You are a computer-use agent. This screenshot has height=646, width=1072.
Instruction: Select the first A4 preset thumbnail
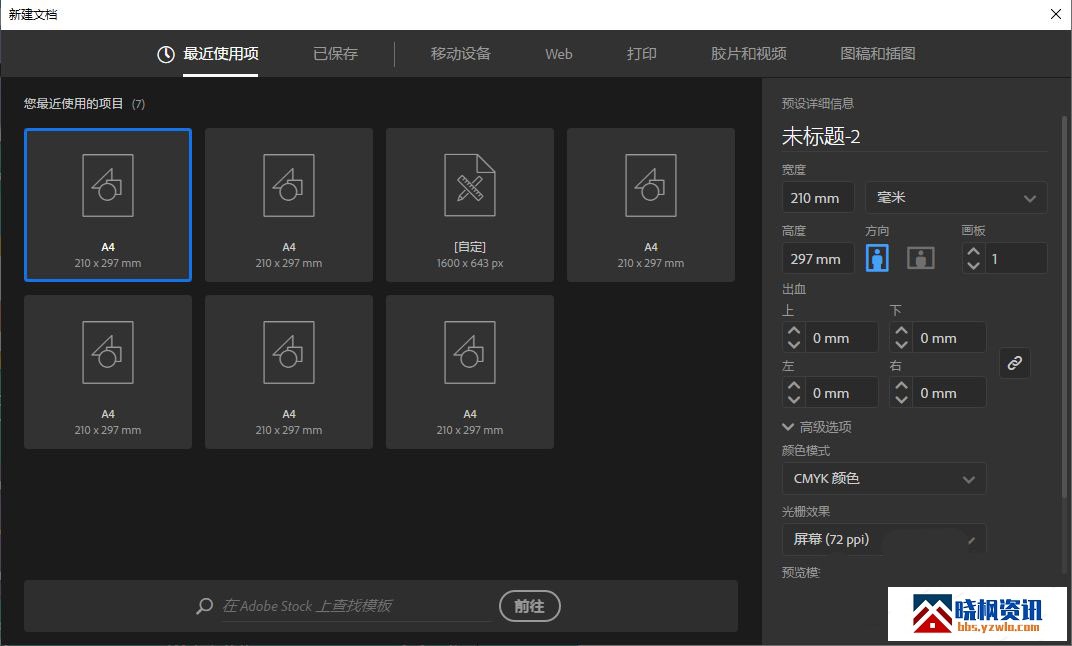point(108,205)
